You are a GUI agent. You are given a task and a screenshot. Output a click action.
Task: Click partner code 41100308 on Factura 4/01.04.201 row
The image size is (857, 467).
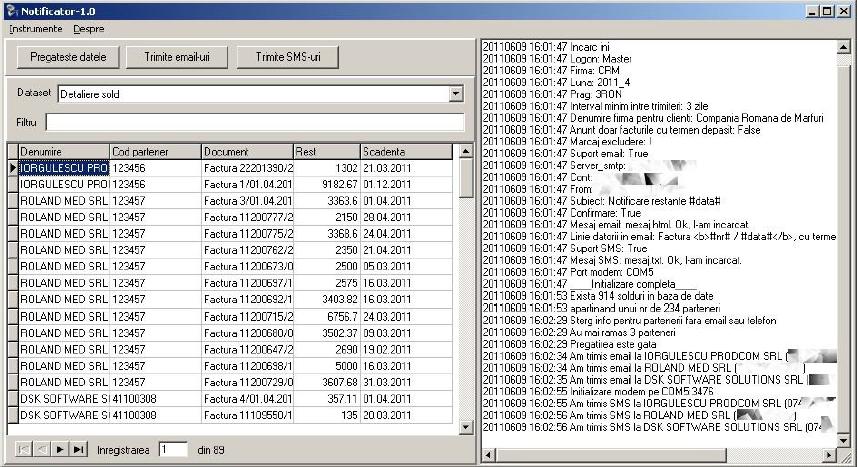(x=155, y=399)
